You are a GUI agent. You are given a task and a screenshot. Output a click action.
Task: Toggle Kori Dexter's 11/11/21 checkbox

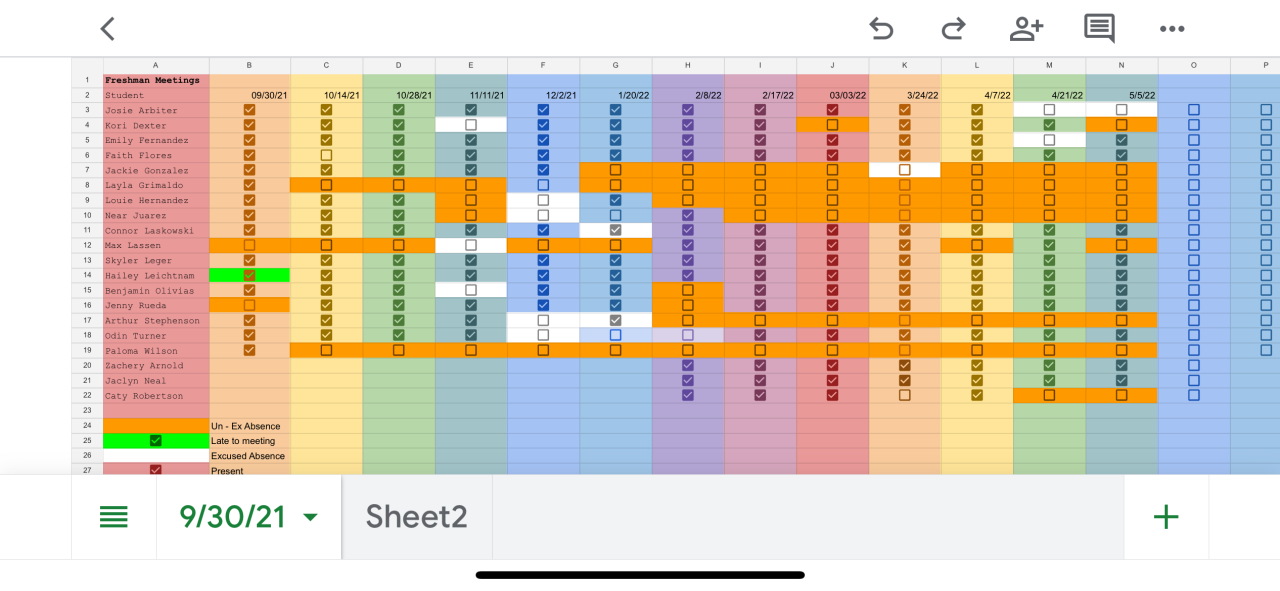tap(471, 125)
